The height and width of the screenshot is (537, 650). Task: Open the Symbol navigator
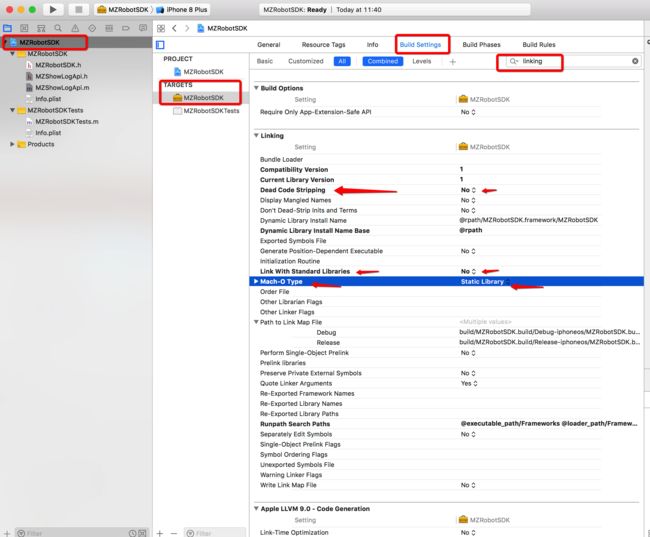click(41, 28)
